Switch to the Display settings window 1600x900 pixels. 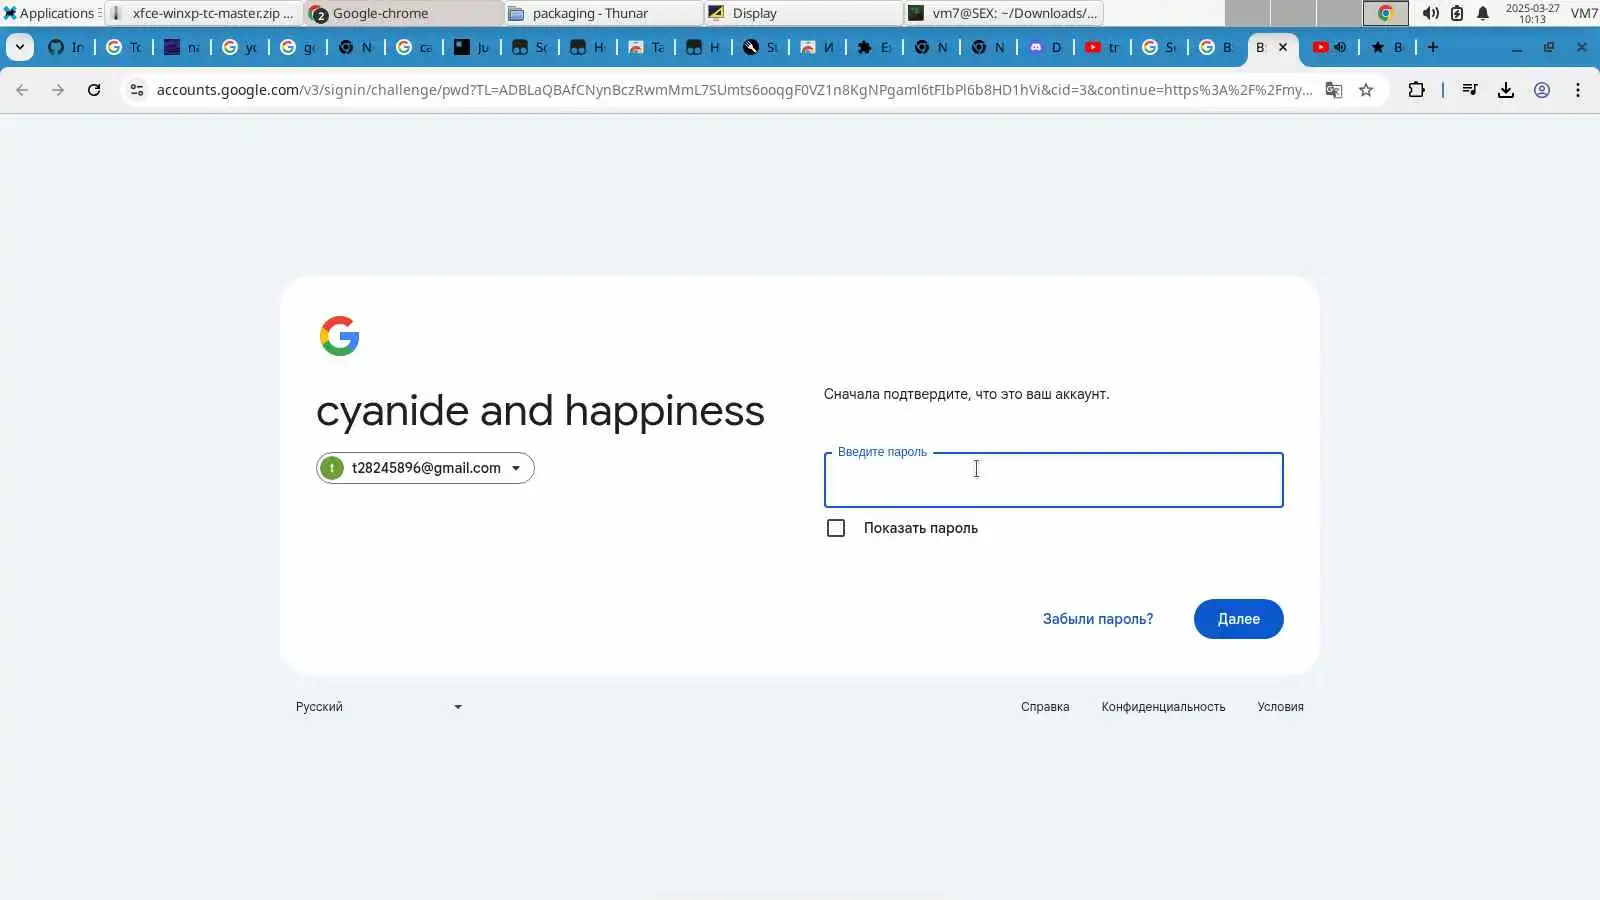804,13
